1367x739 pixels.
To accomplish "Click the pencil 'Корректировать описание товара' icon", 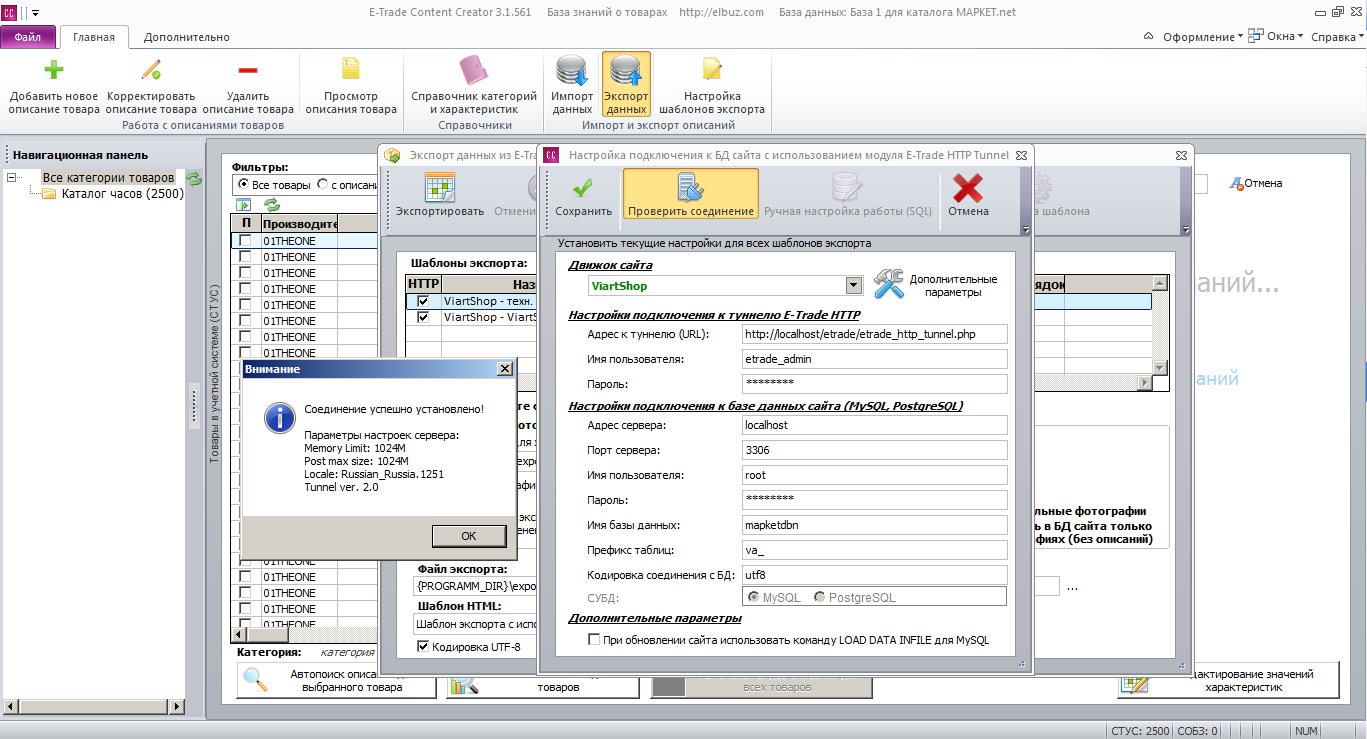I will 151,69.
